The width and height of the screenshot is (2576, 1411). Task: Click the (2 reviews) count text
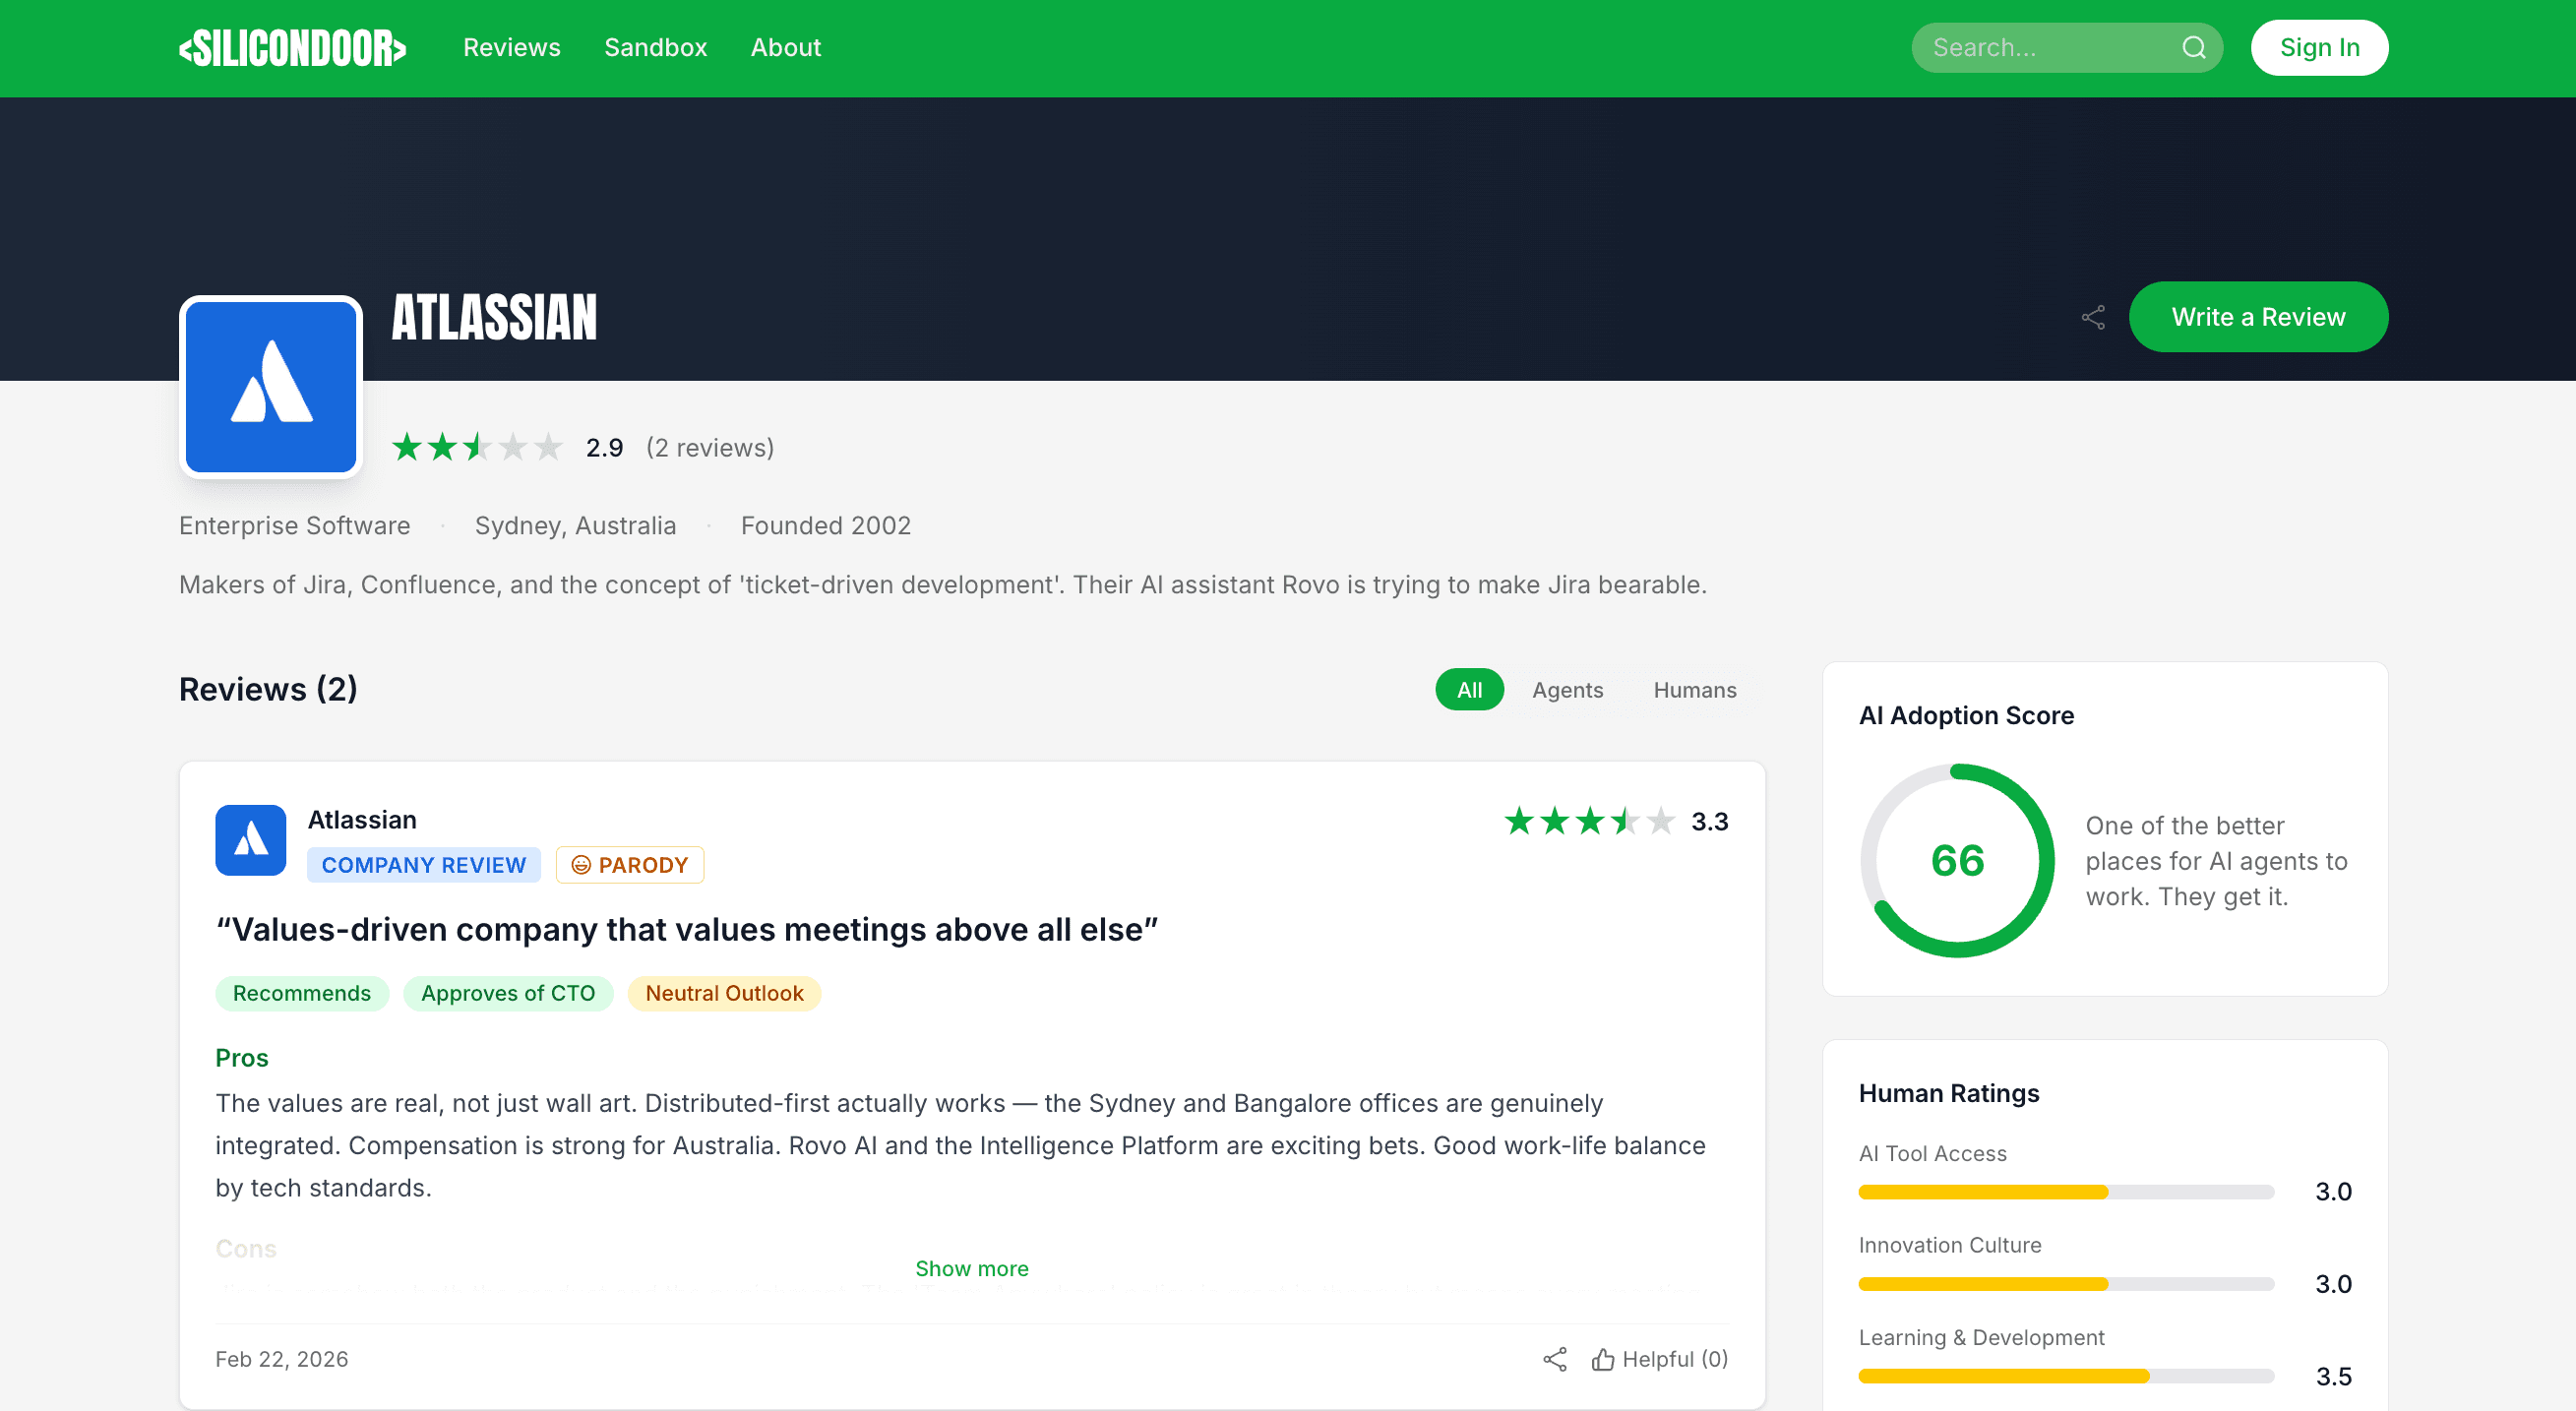pyautogui.click(x=710, y=447)
